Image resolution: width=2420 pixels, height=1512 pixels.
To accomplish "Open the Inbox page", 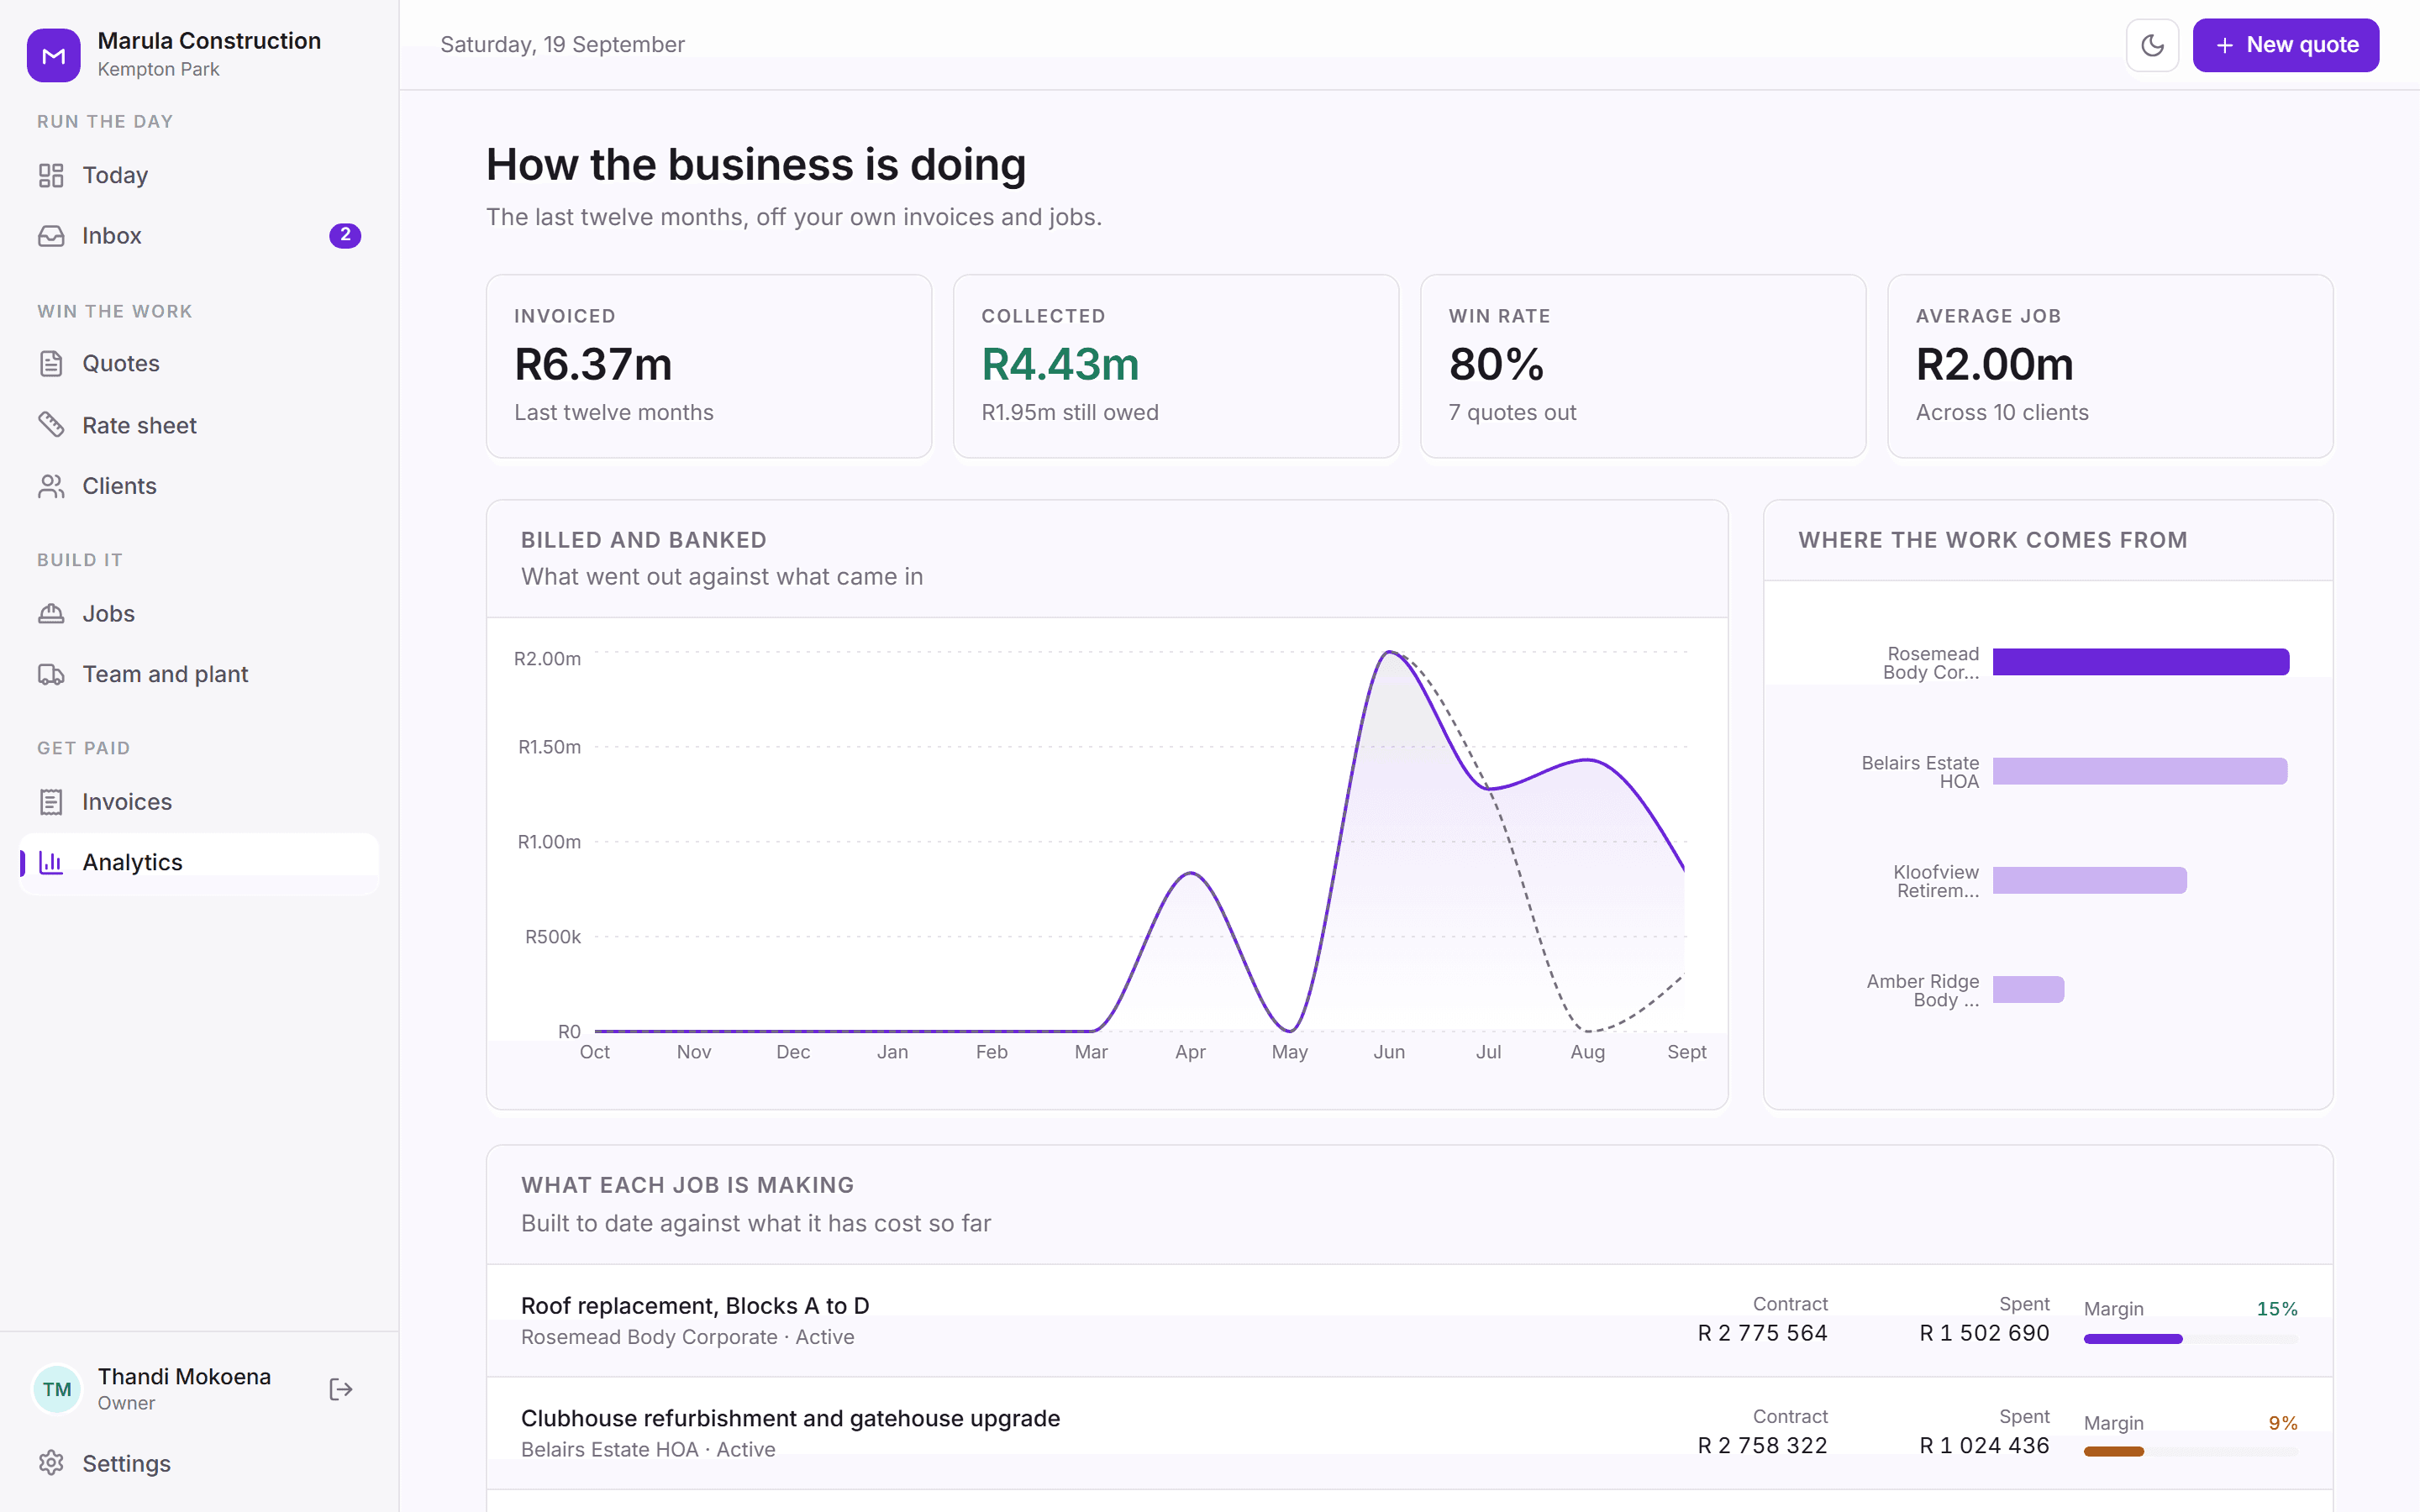I will click(x=199, y=236).
